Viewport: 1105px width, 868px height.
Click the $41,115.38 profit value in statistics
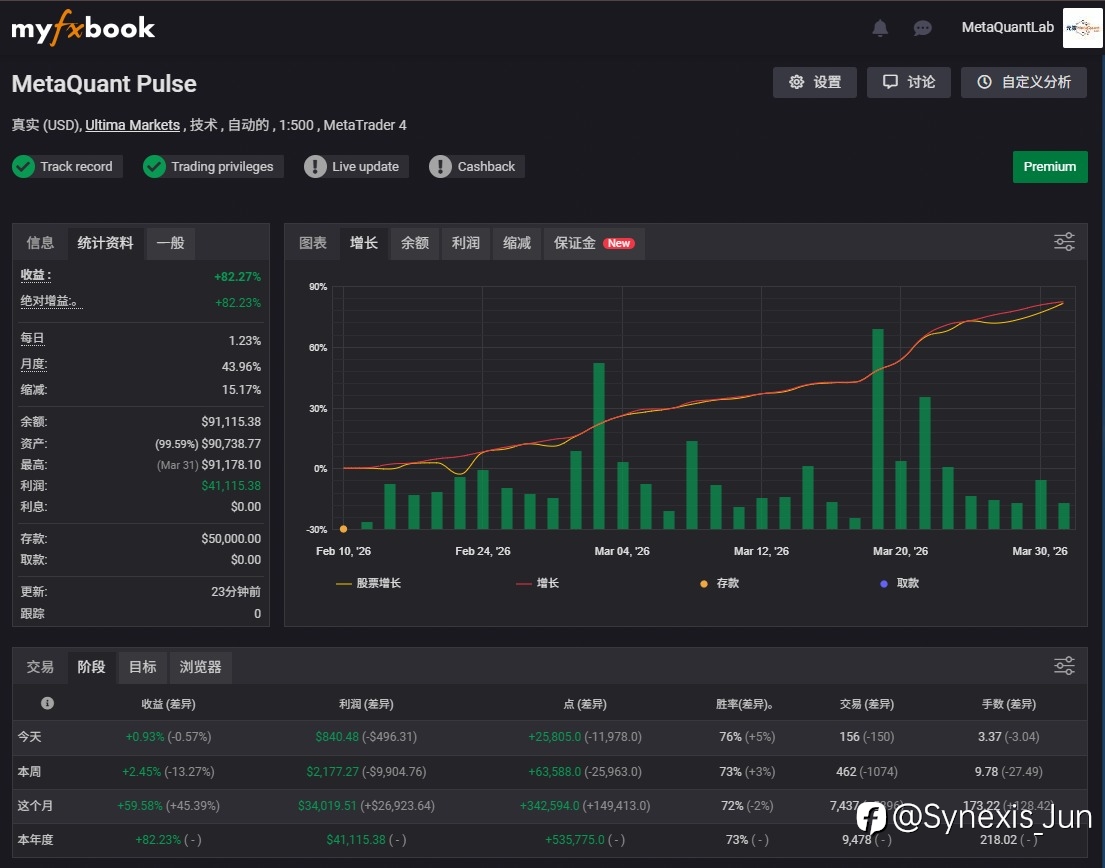pos(231,485)
